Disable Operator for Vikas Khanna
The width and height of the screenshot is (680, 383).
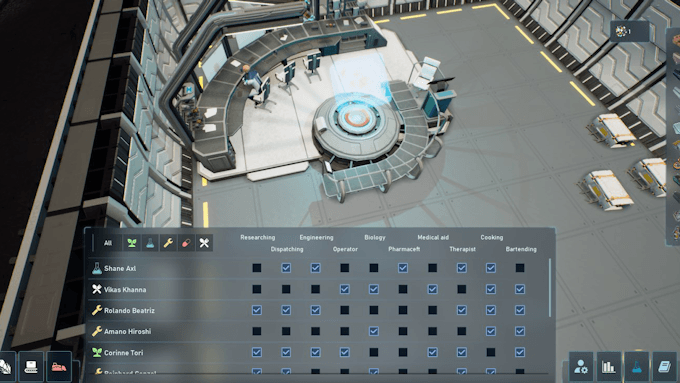coord(345,289)
